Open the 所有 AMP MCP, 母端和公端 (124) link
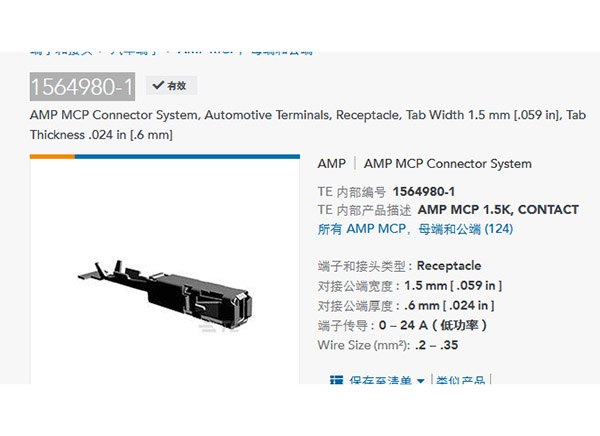The width and height of the screenshot is (600, 436). [x=415, y=229]
